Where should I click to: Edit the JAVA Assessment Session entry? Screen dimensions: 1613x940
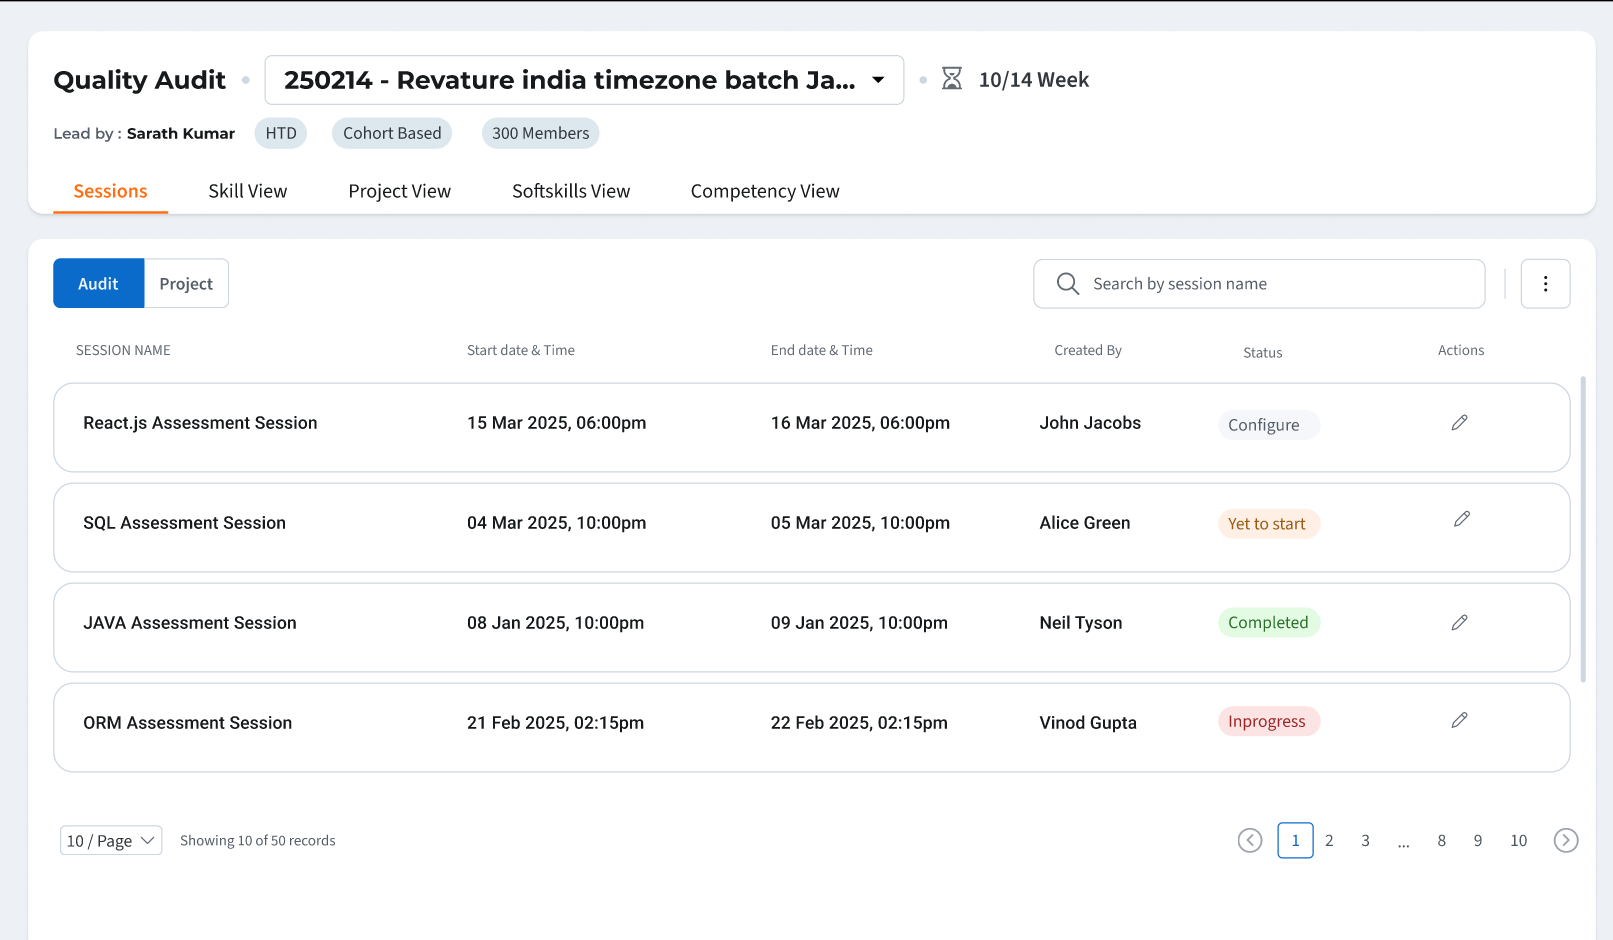click(1459, 623)
